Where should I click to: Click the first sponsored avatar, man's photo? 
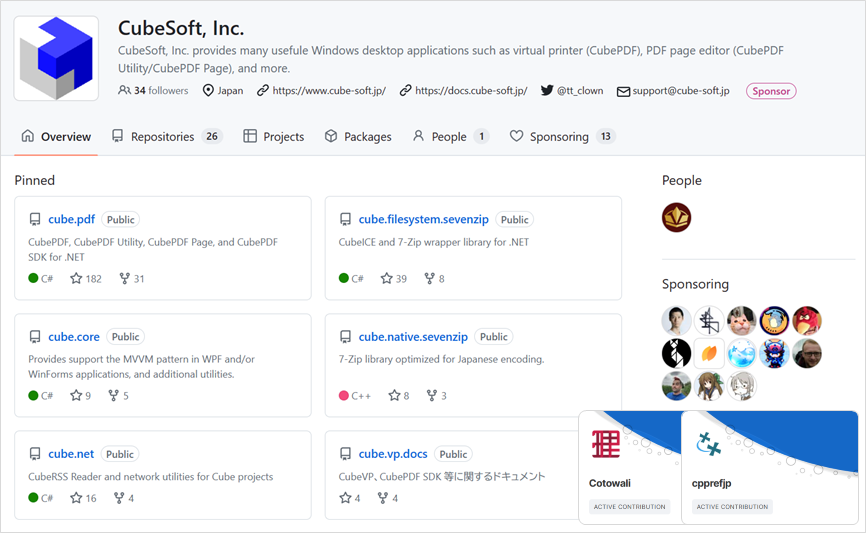677,321
